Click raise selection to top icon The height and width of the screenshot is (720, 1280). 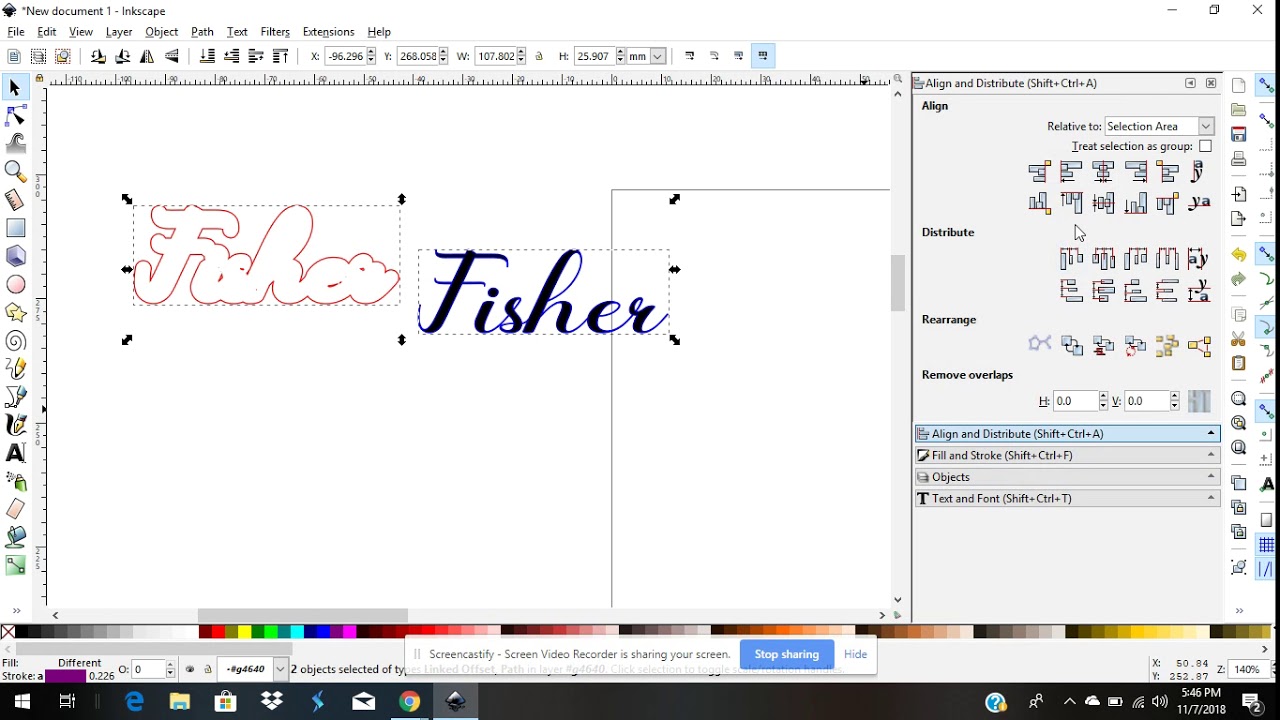[281, 57]
